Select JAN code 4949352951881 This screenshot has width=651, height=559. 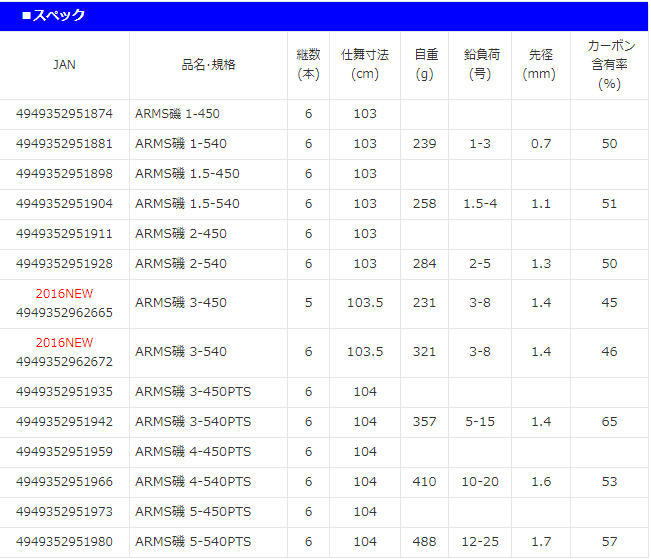64,144
